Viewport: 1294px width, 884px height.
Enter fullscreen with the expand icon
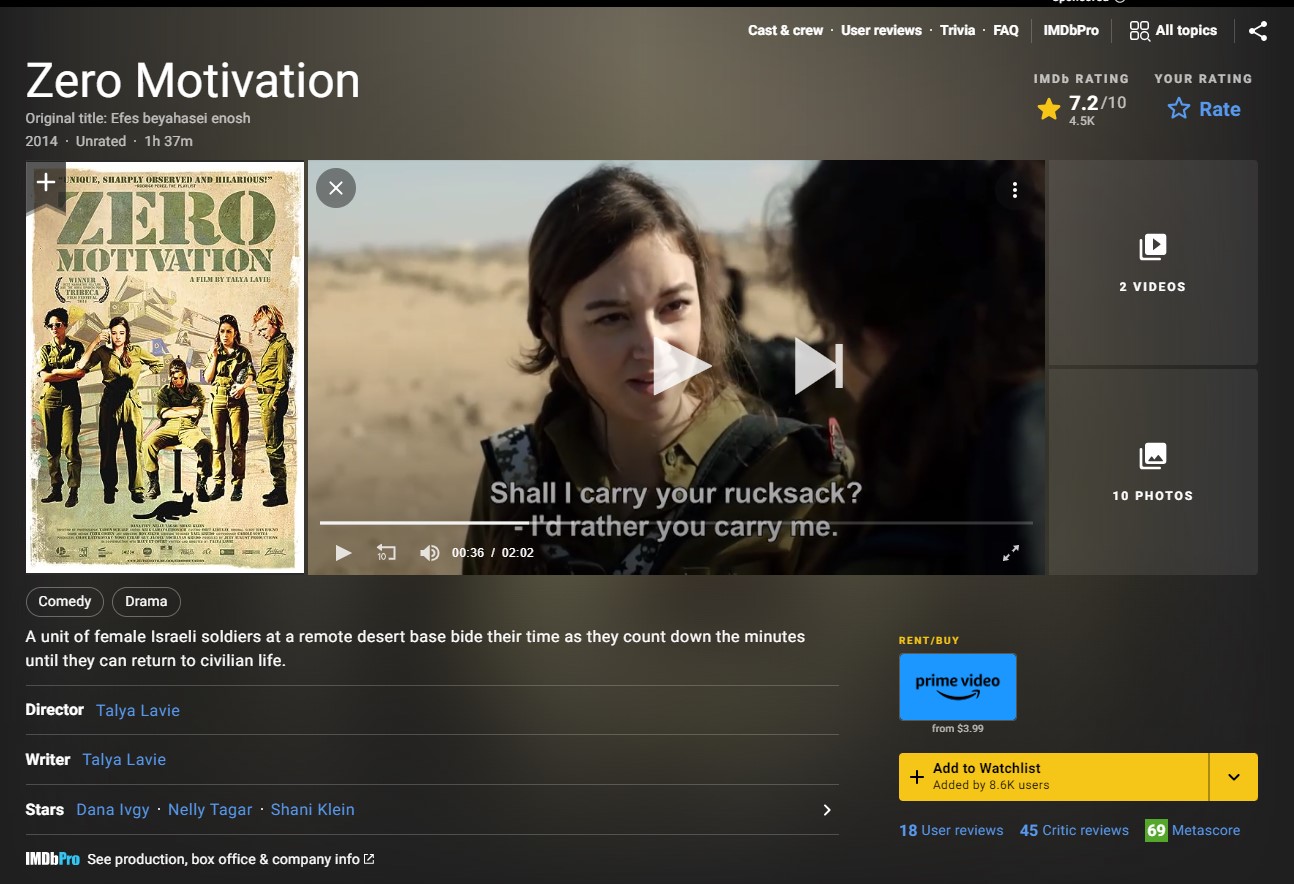pos(1011,552)
